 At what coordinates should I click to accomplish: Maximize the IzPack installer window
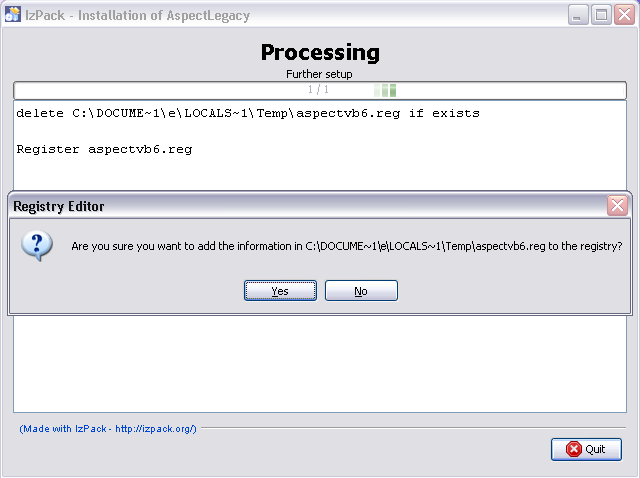601,15
